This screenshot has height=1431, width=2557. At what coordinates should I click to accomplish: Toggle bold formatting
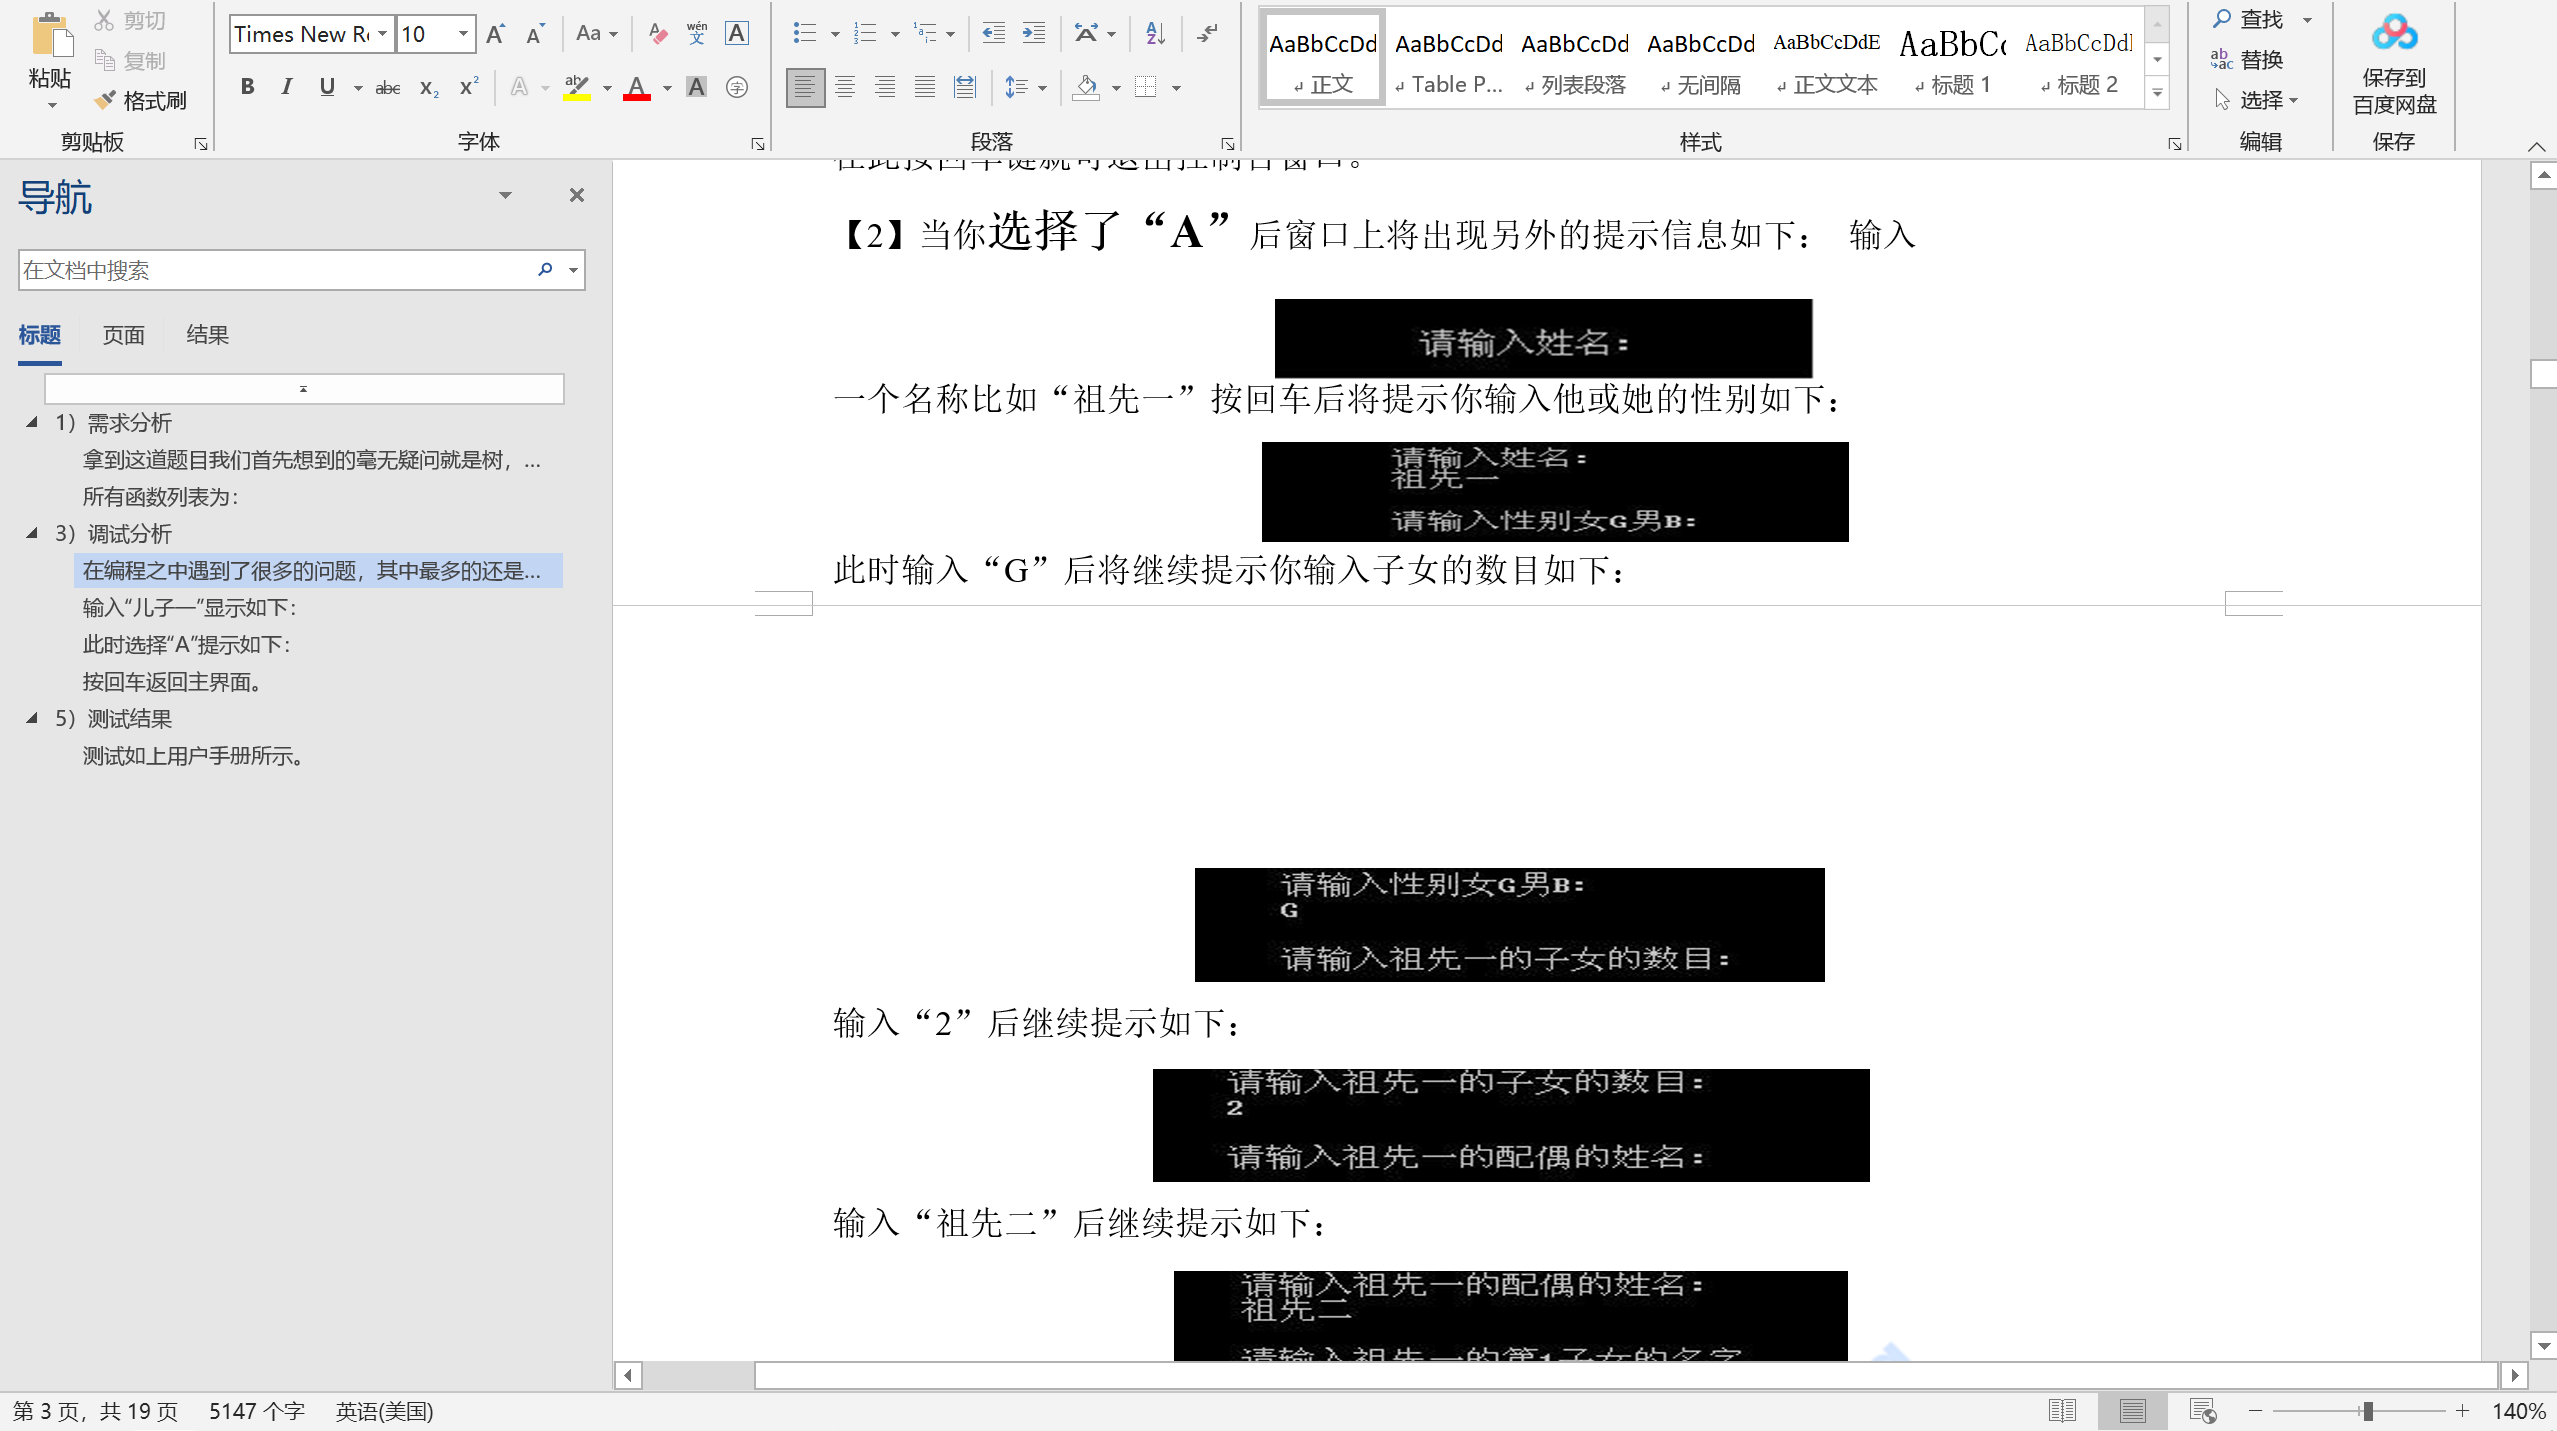click(x=247, y=87)
